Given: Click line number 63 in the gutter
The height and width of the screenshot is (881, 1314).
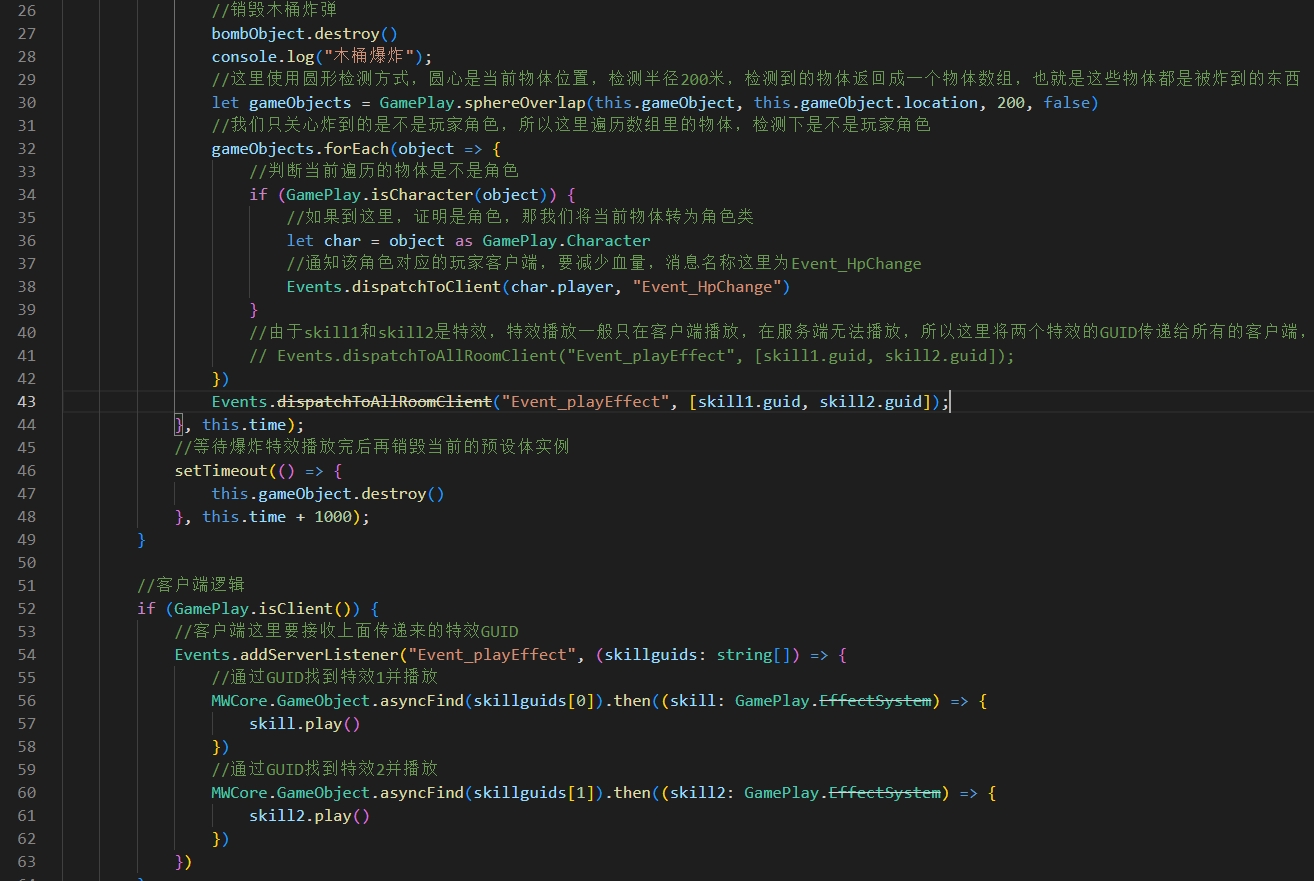Looking at the screenshot, I should (27, 862).
